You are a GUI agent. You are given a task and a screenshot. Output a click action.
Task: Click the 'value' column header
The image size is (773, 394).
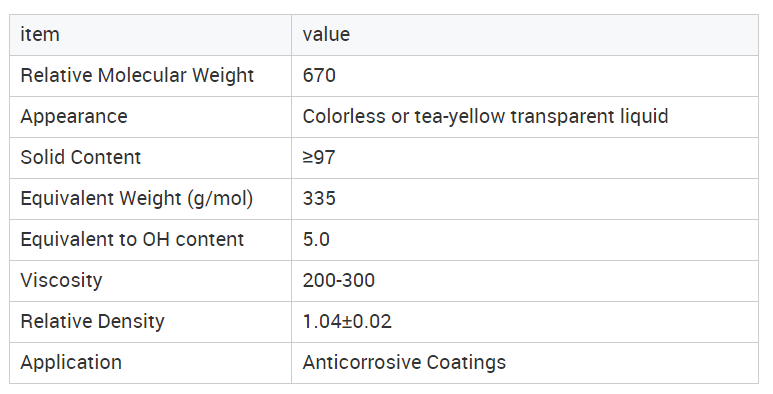click(525, 35)
